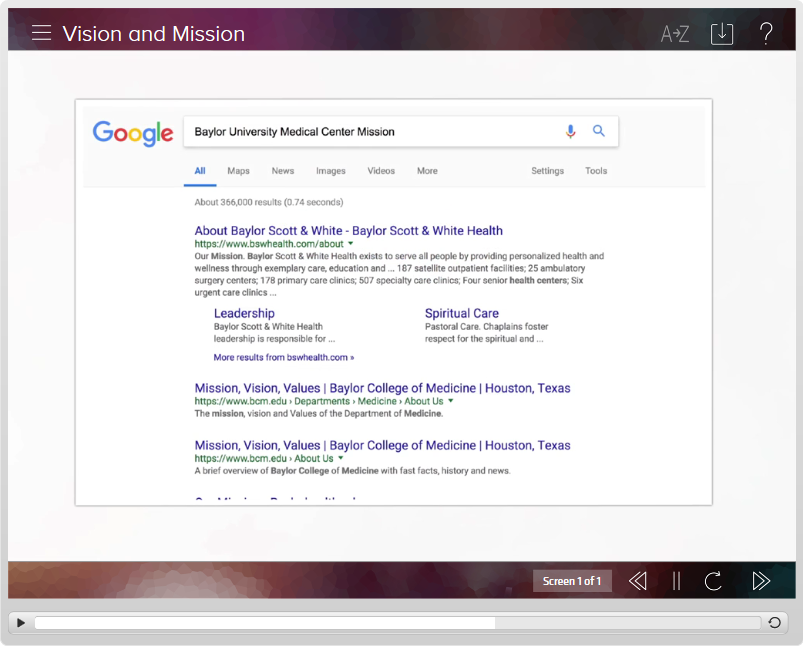Open the Leadership sitelink
Viewport: 803px width, 646px height.
coord(244,313)
